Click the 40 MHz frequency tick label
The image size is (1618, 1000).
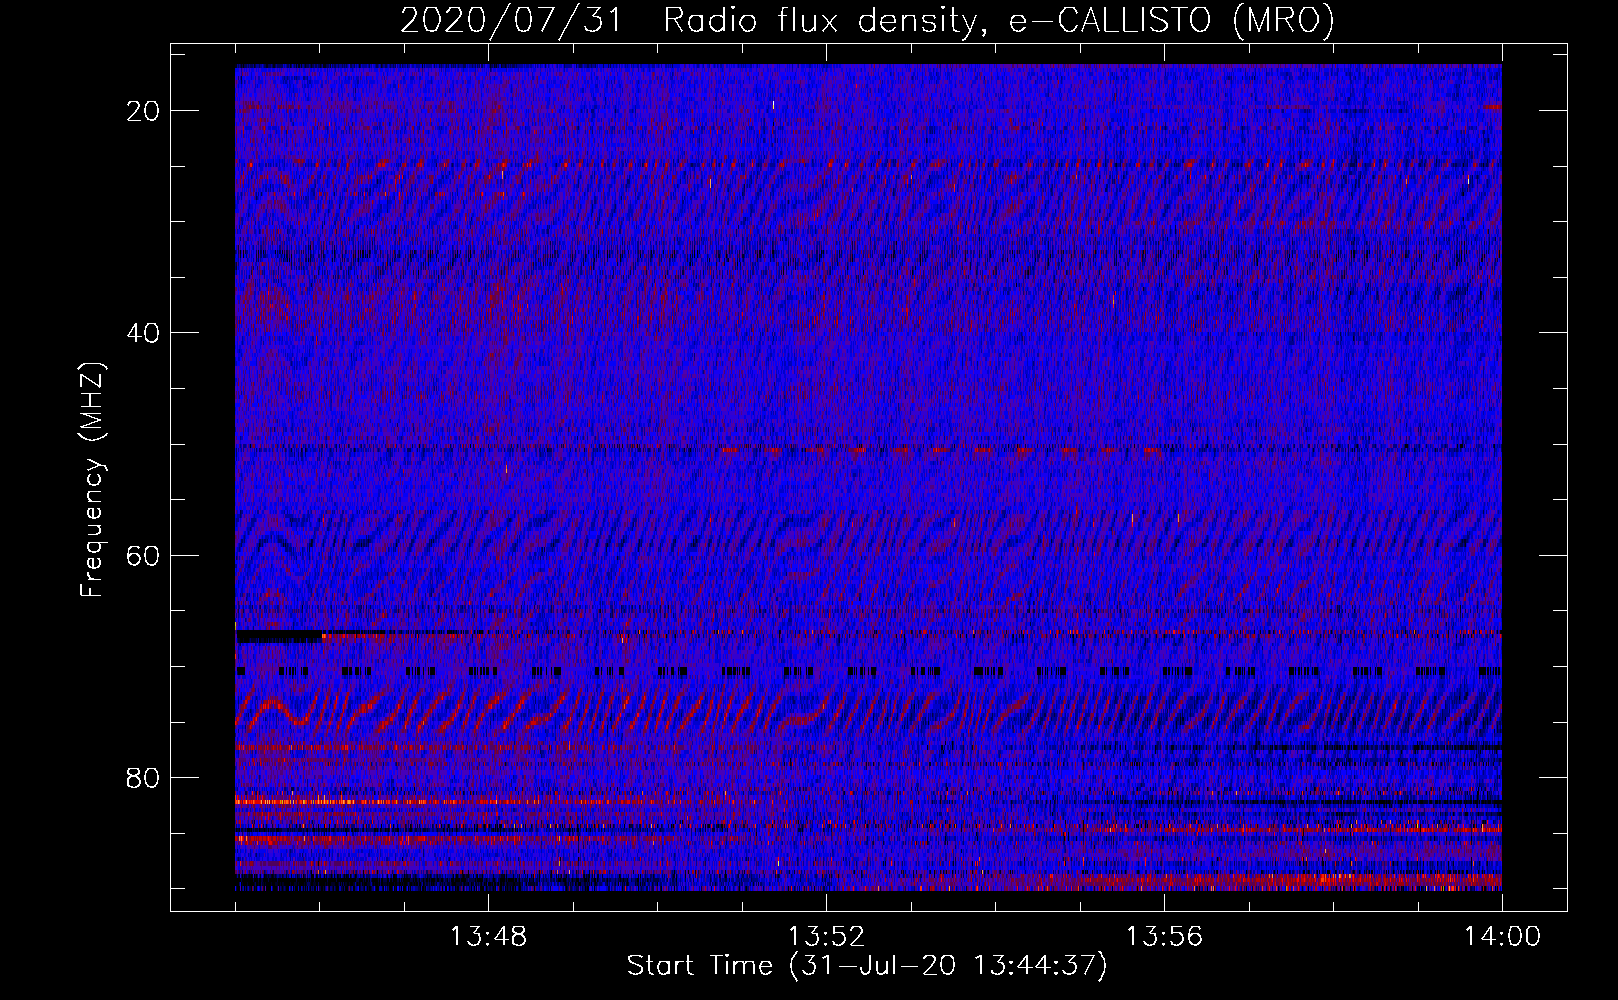pyautogui.click(x=144, y=333)
